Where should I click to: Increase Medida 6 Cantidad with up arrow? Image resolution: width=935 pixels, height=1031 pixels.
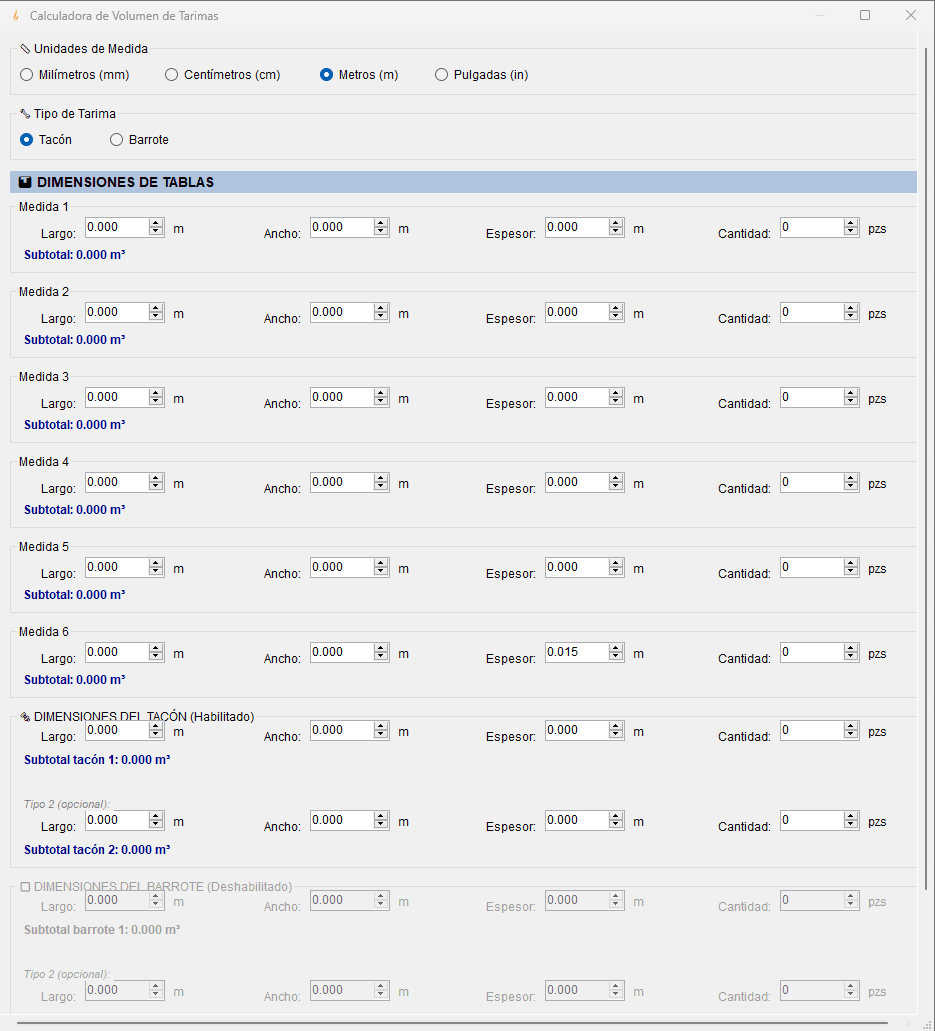point(851,647)
